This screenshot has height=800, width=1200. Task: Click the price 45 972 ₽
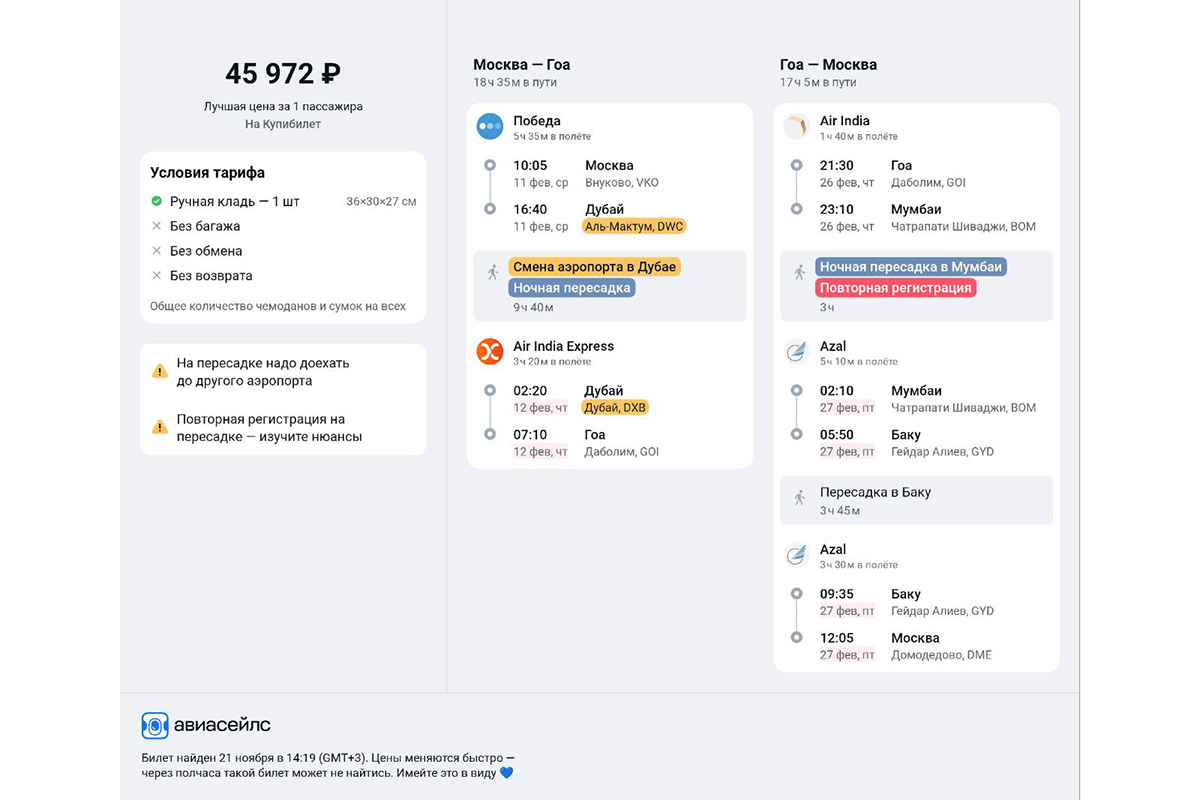pos(282,73)
